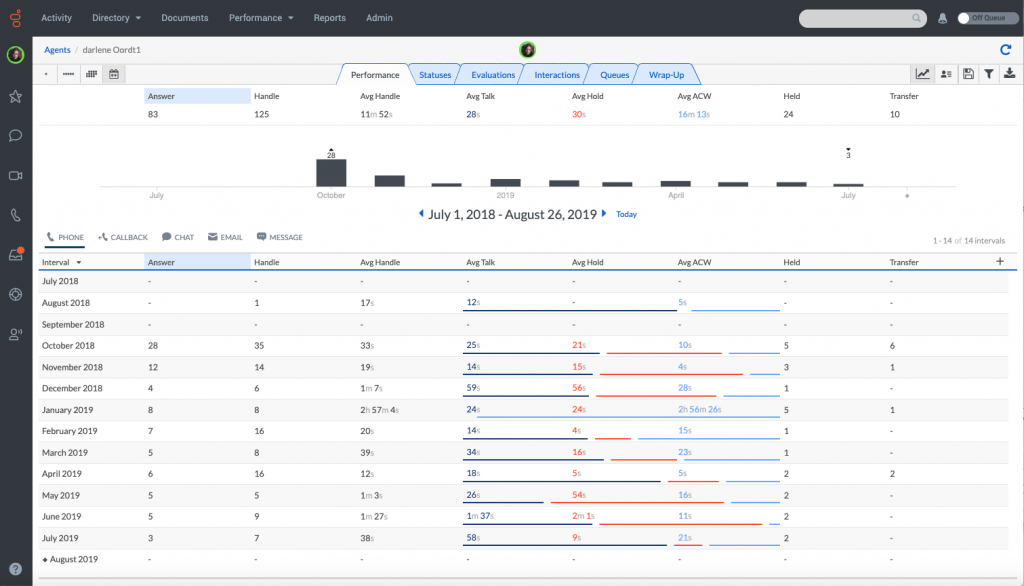Switch to the Queues tab
The width and height of the screenshot is (1024, 586).
(x=613, y=73)
